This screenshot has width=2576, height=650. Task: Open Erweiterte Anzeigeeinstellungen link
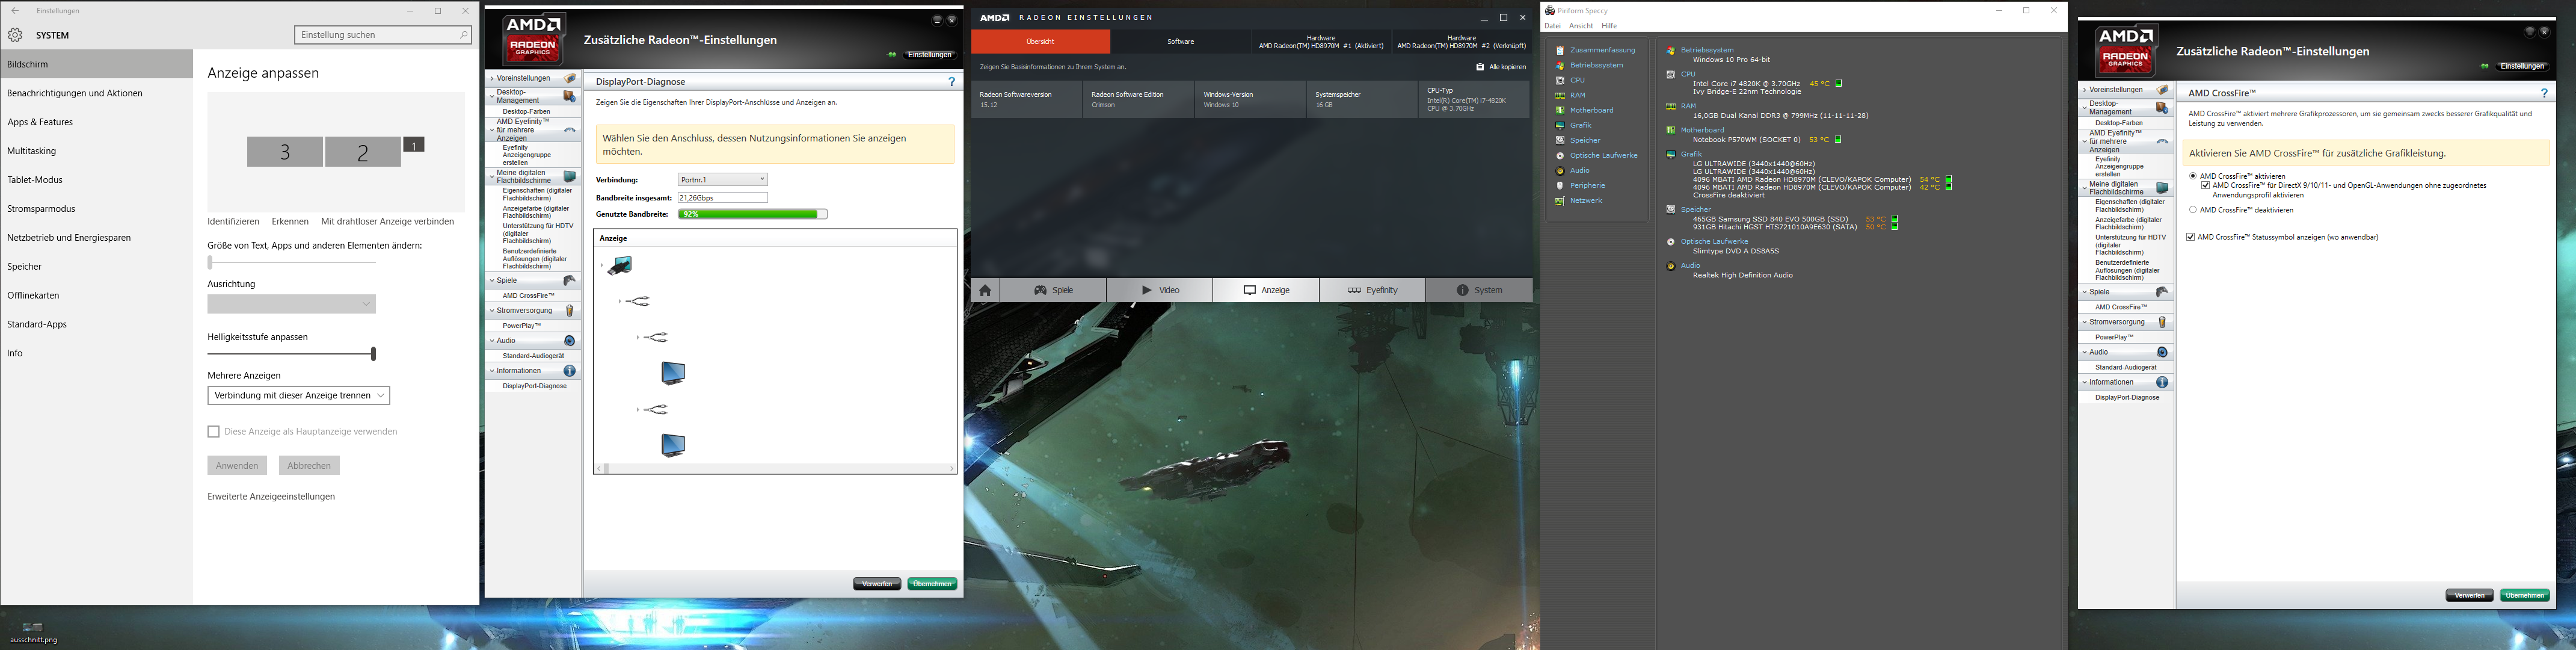click(271, 497)
